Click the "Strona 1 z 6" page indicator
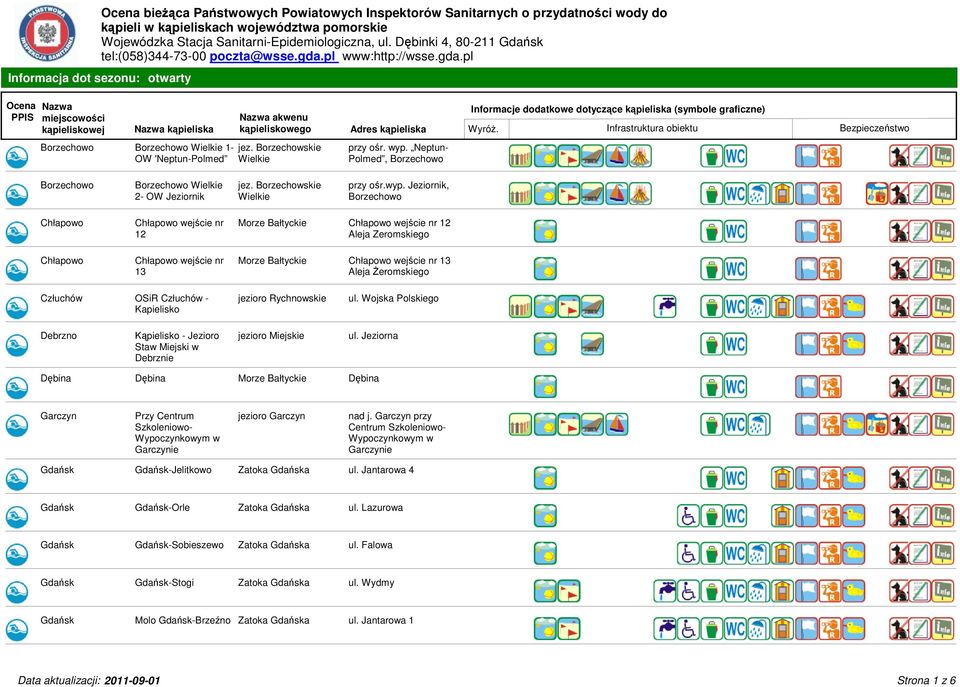The height and width of the screenshot is (687, 960). point(926,680)
